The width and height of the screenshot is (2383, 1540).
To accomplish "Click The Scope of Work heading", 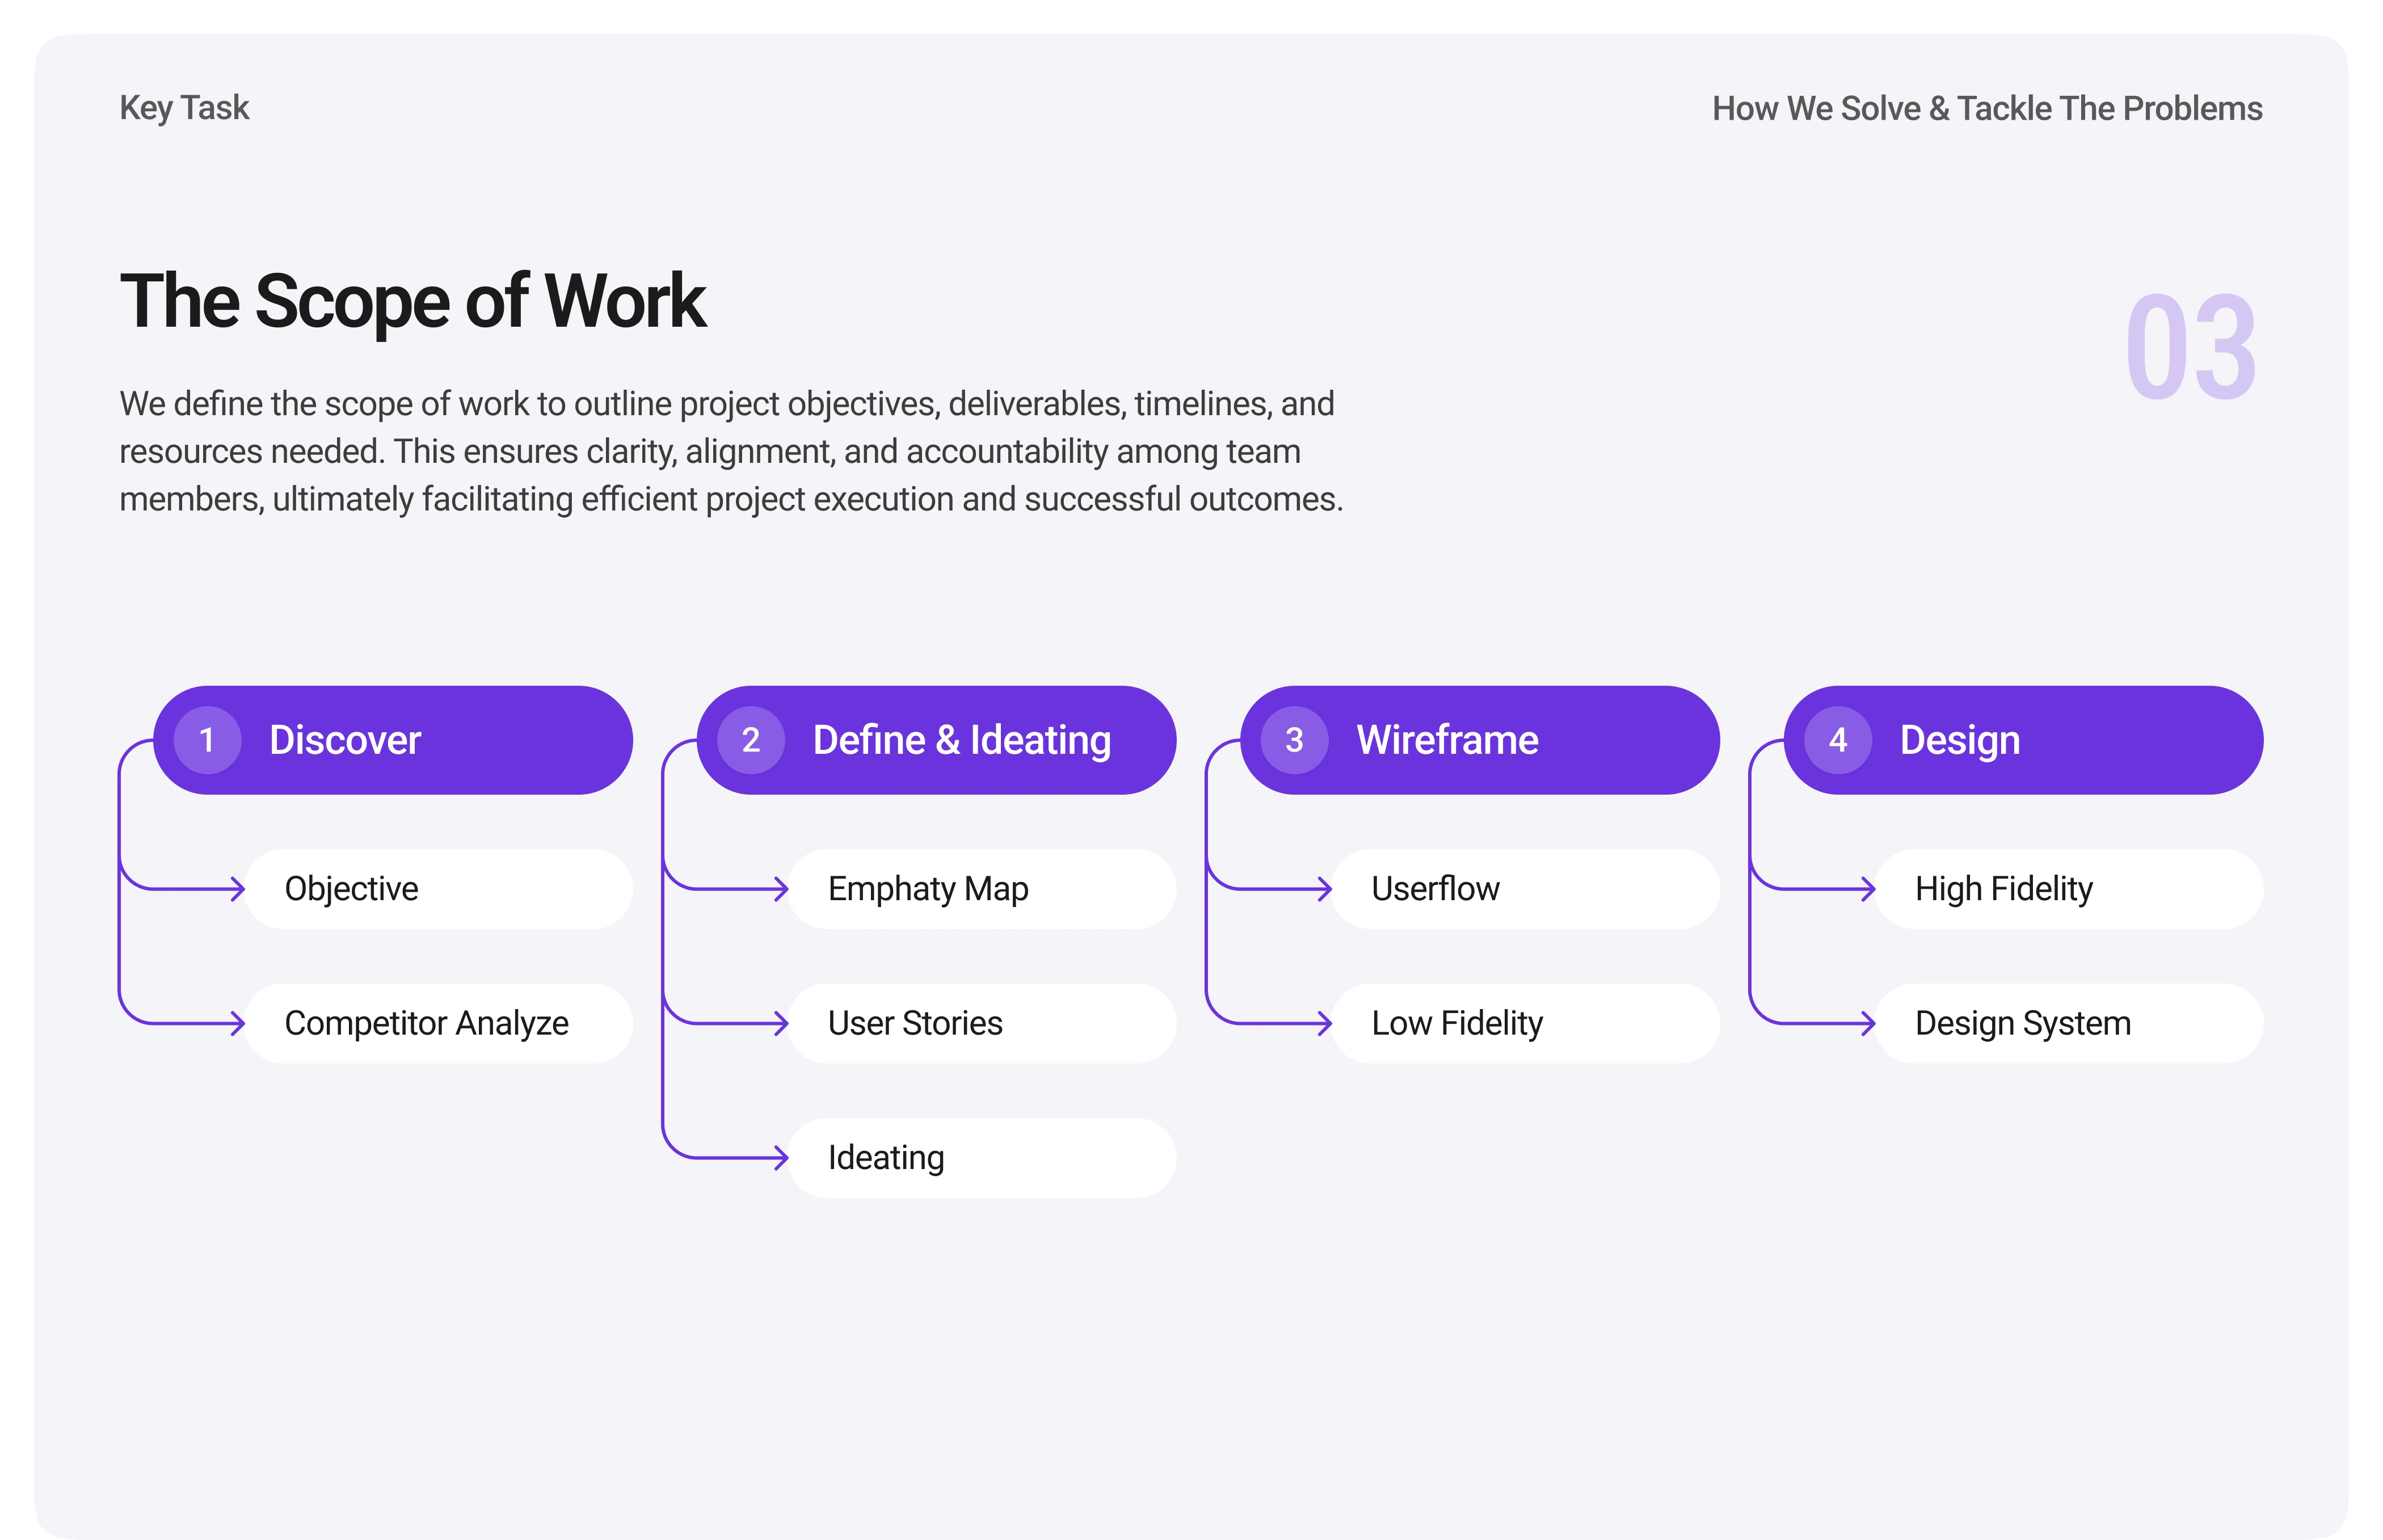I will coord(413,301).
